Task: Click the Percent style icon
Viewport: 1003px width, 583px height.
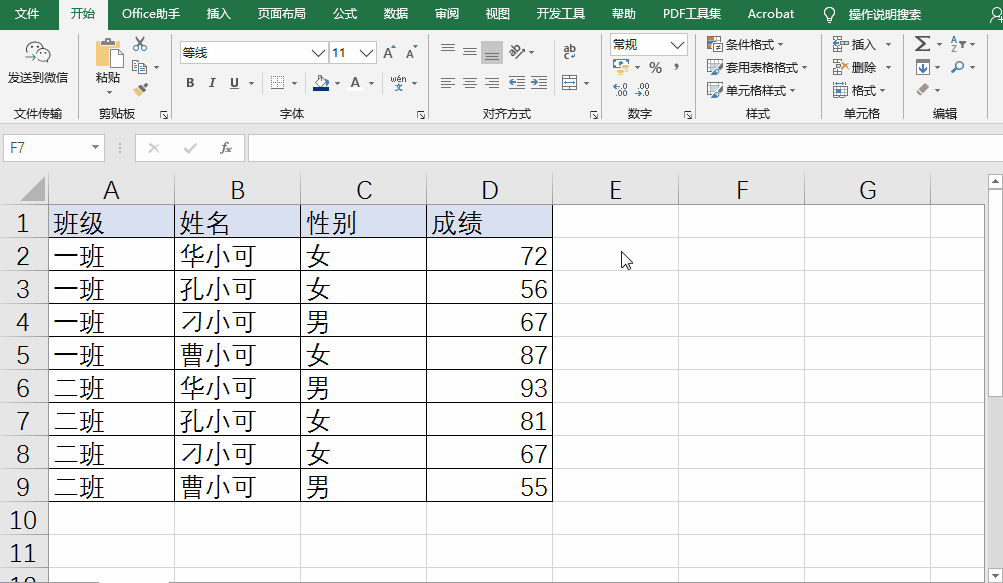Action: click(656, 66)
